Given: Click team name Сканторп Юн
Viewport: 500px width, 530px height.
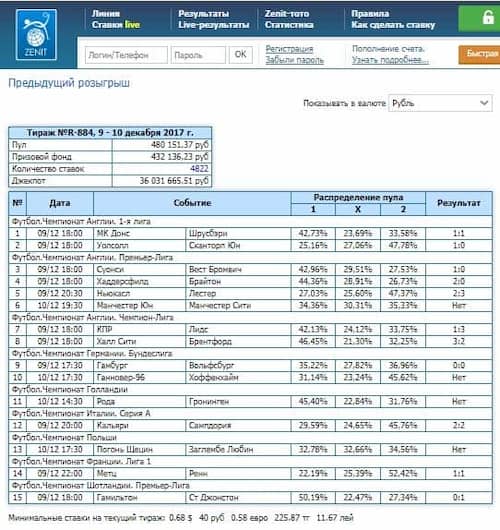Looking at the screenshot, I should pos(214,245).
